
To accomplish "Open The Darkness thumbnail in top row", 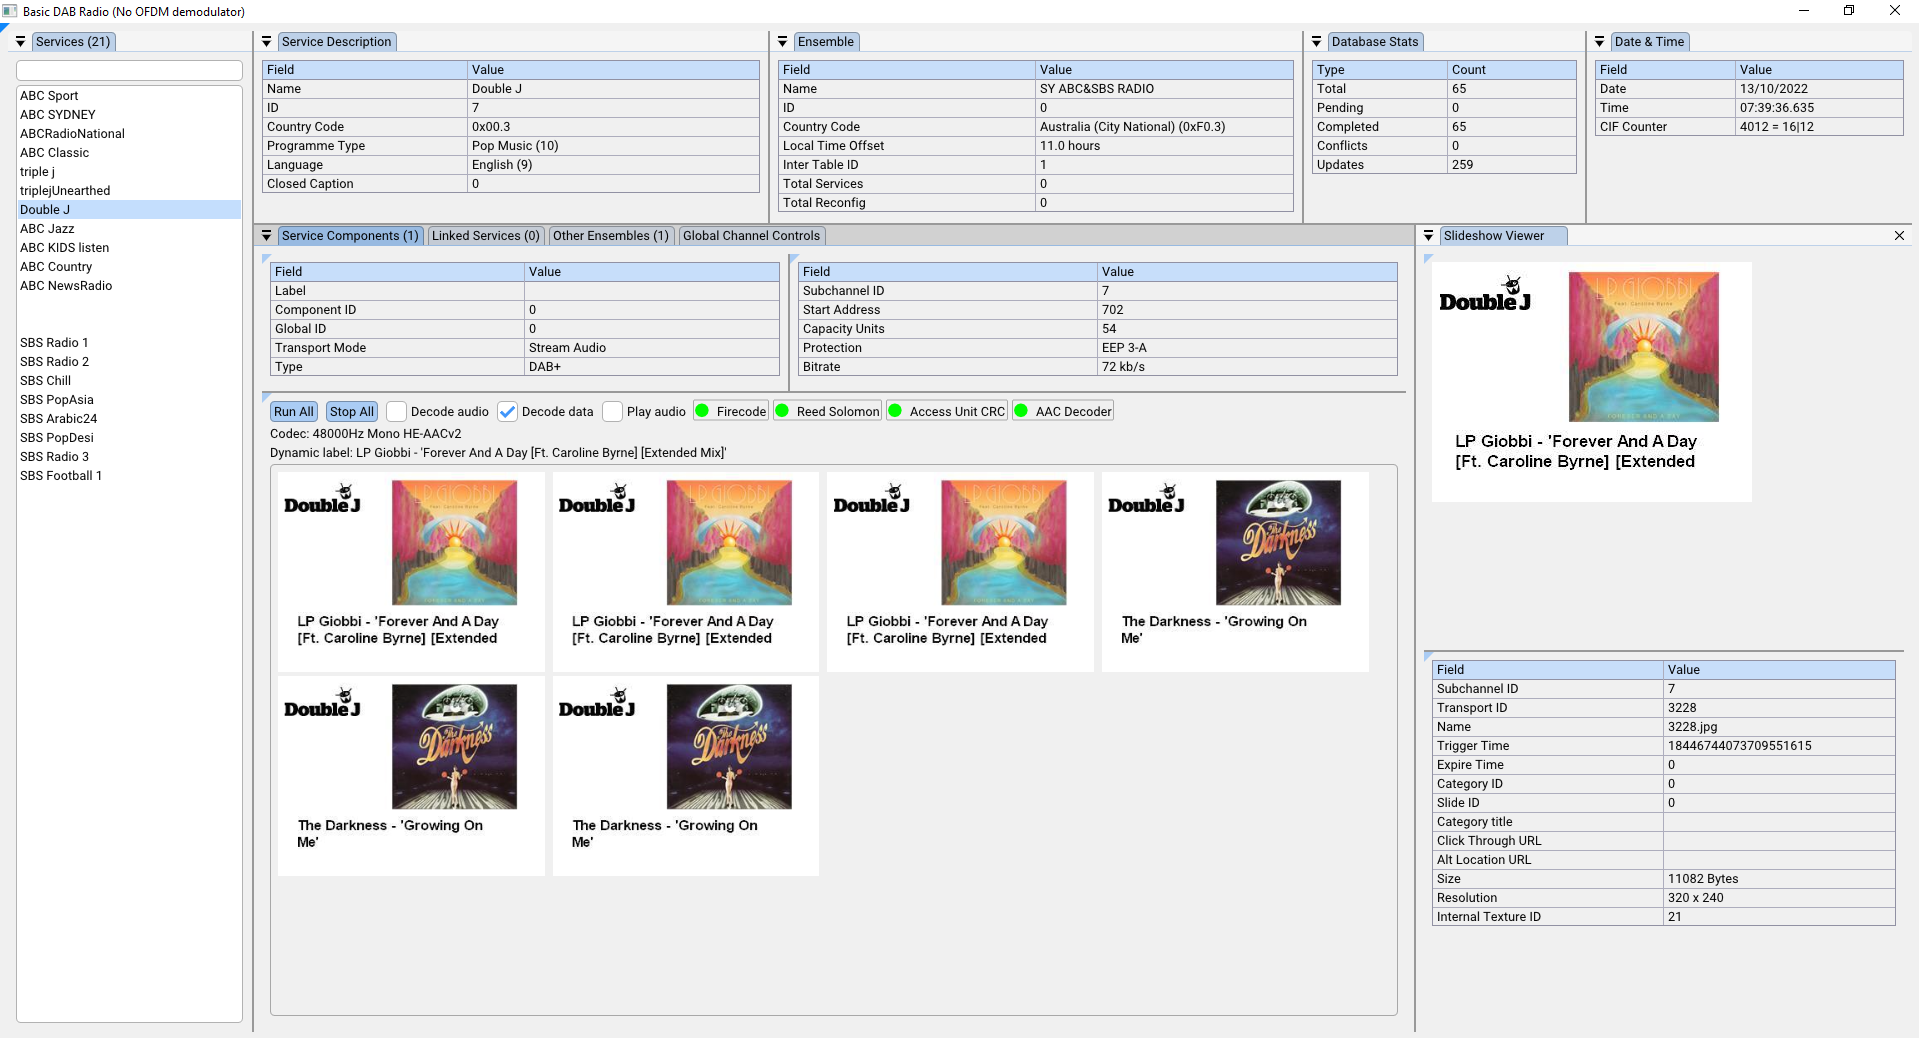I will click(1235, 572).
